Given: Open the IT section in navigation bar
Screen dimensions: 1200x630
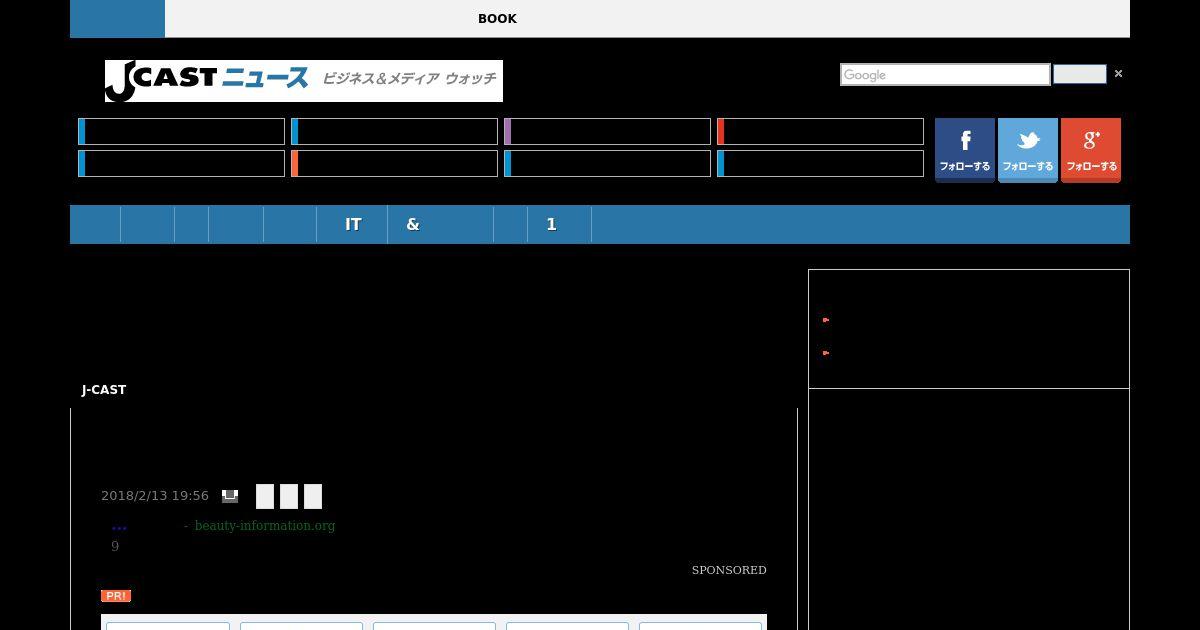Looking at the screenshot, I should 353,225.
